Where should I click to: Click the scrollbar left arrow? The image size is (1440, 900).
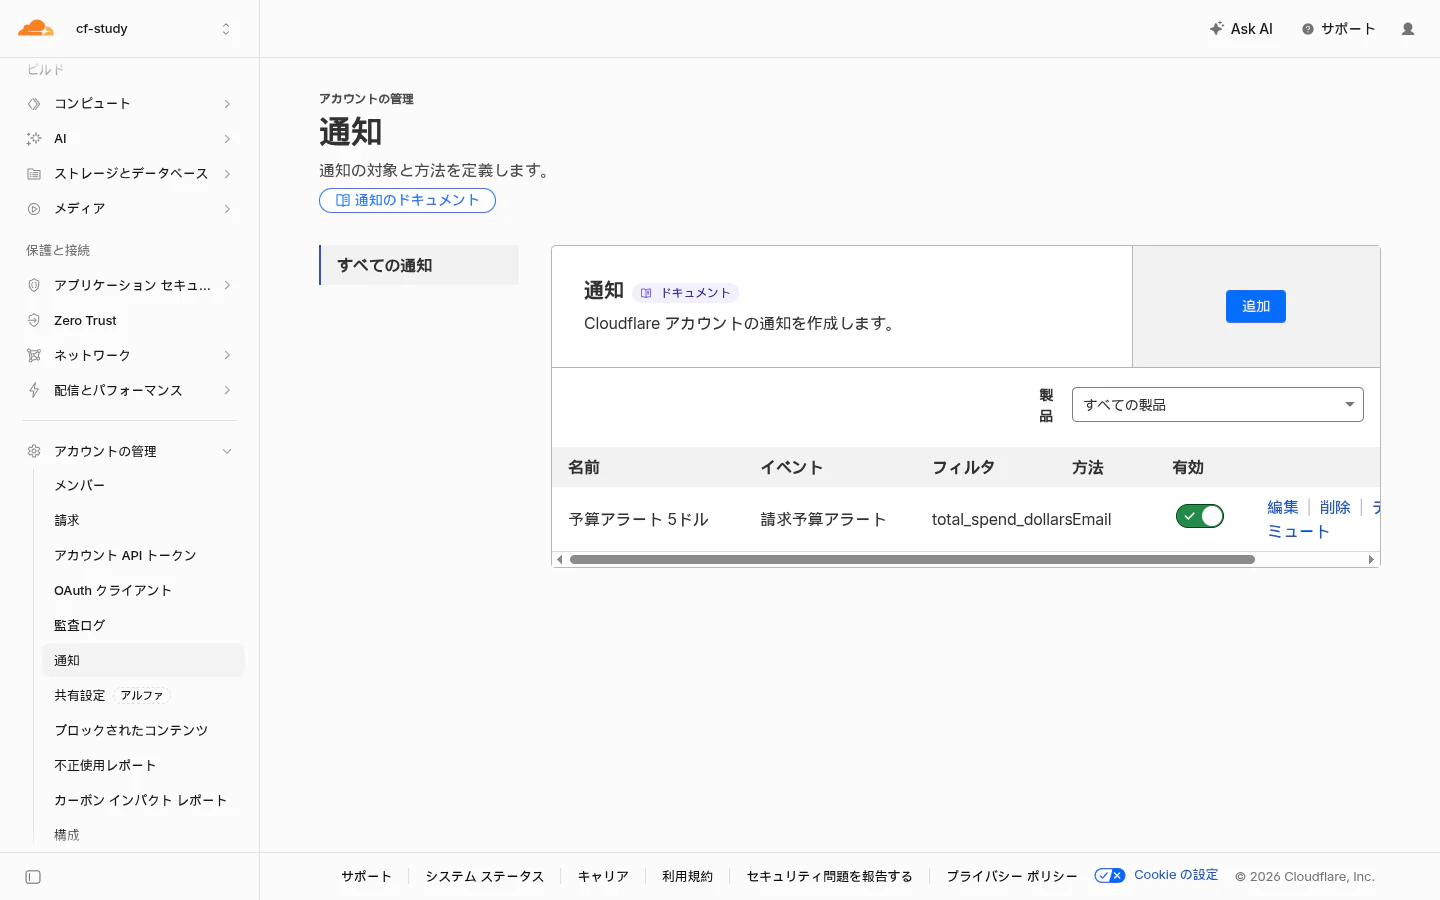[x=560, y=560]
